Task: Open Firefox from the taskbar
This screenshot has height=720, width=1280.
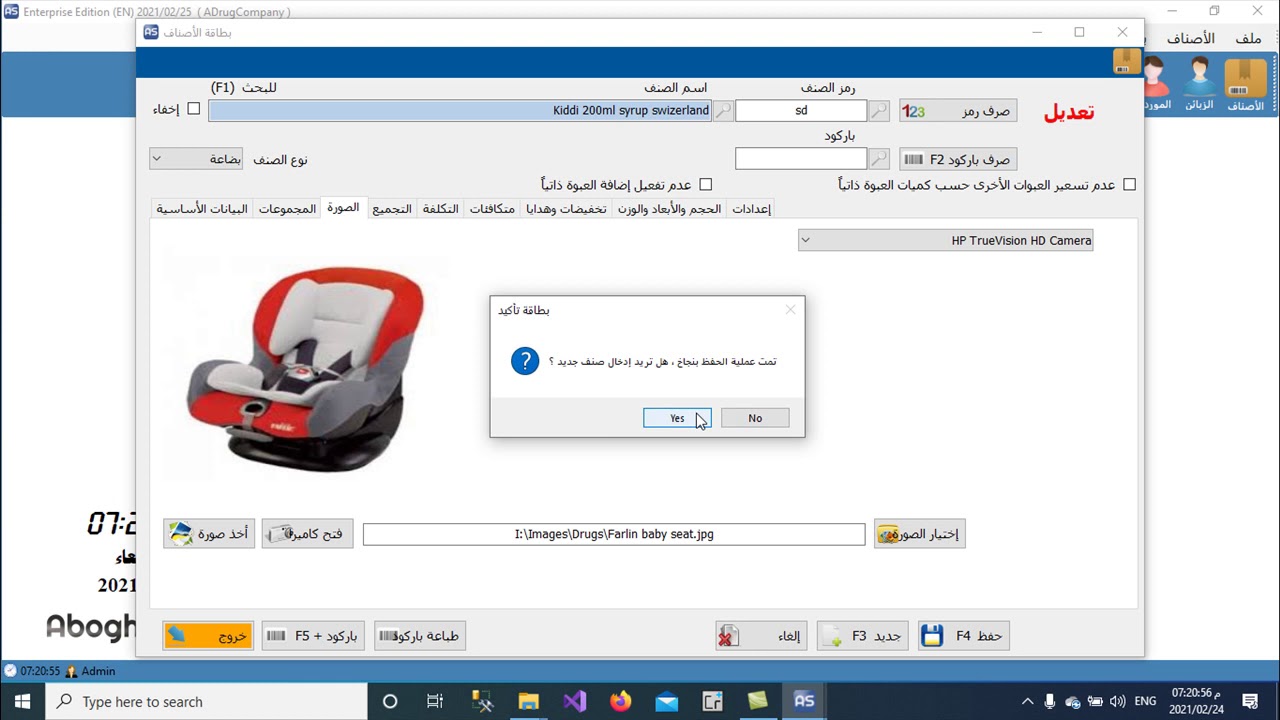Action: tap(620, 701)
